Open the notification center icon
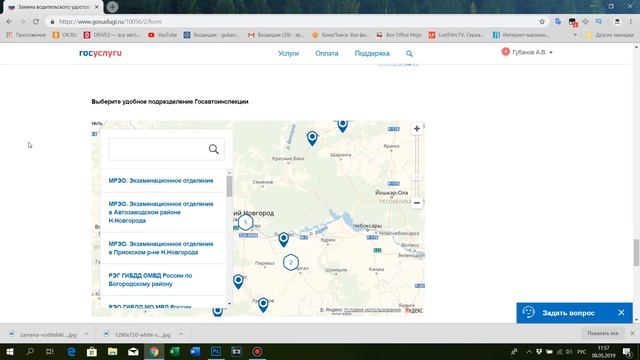This screenshot has width=640, height=360. [x=627, y=351]
